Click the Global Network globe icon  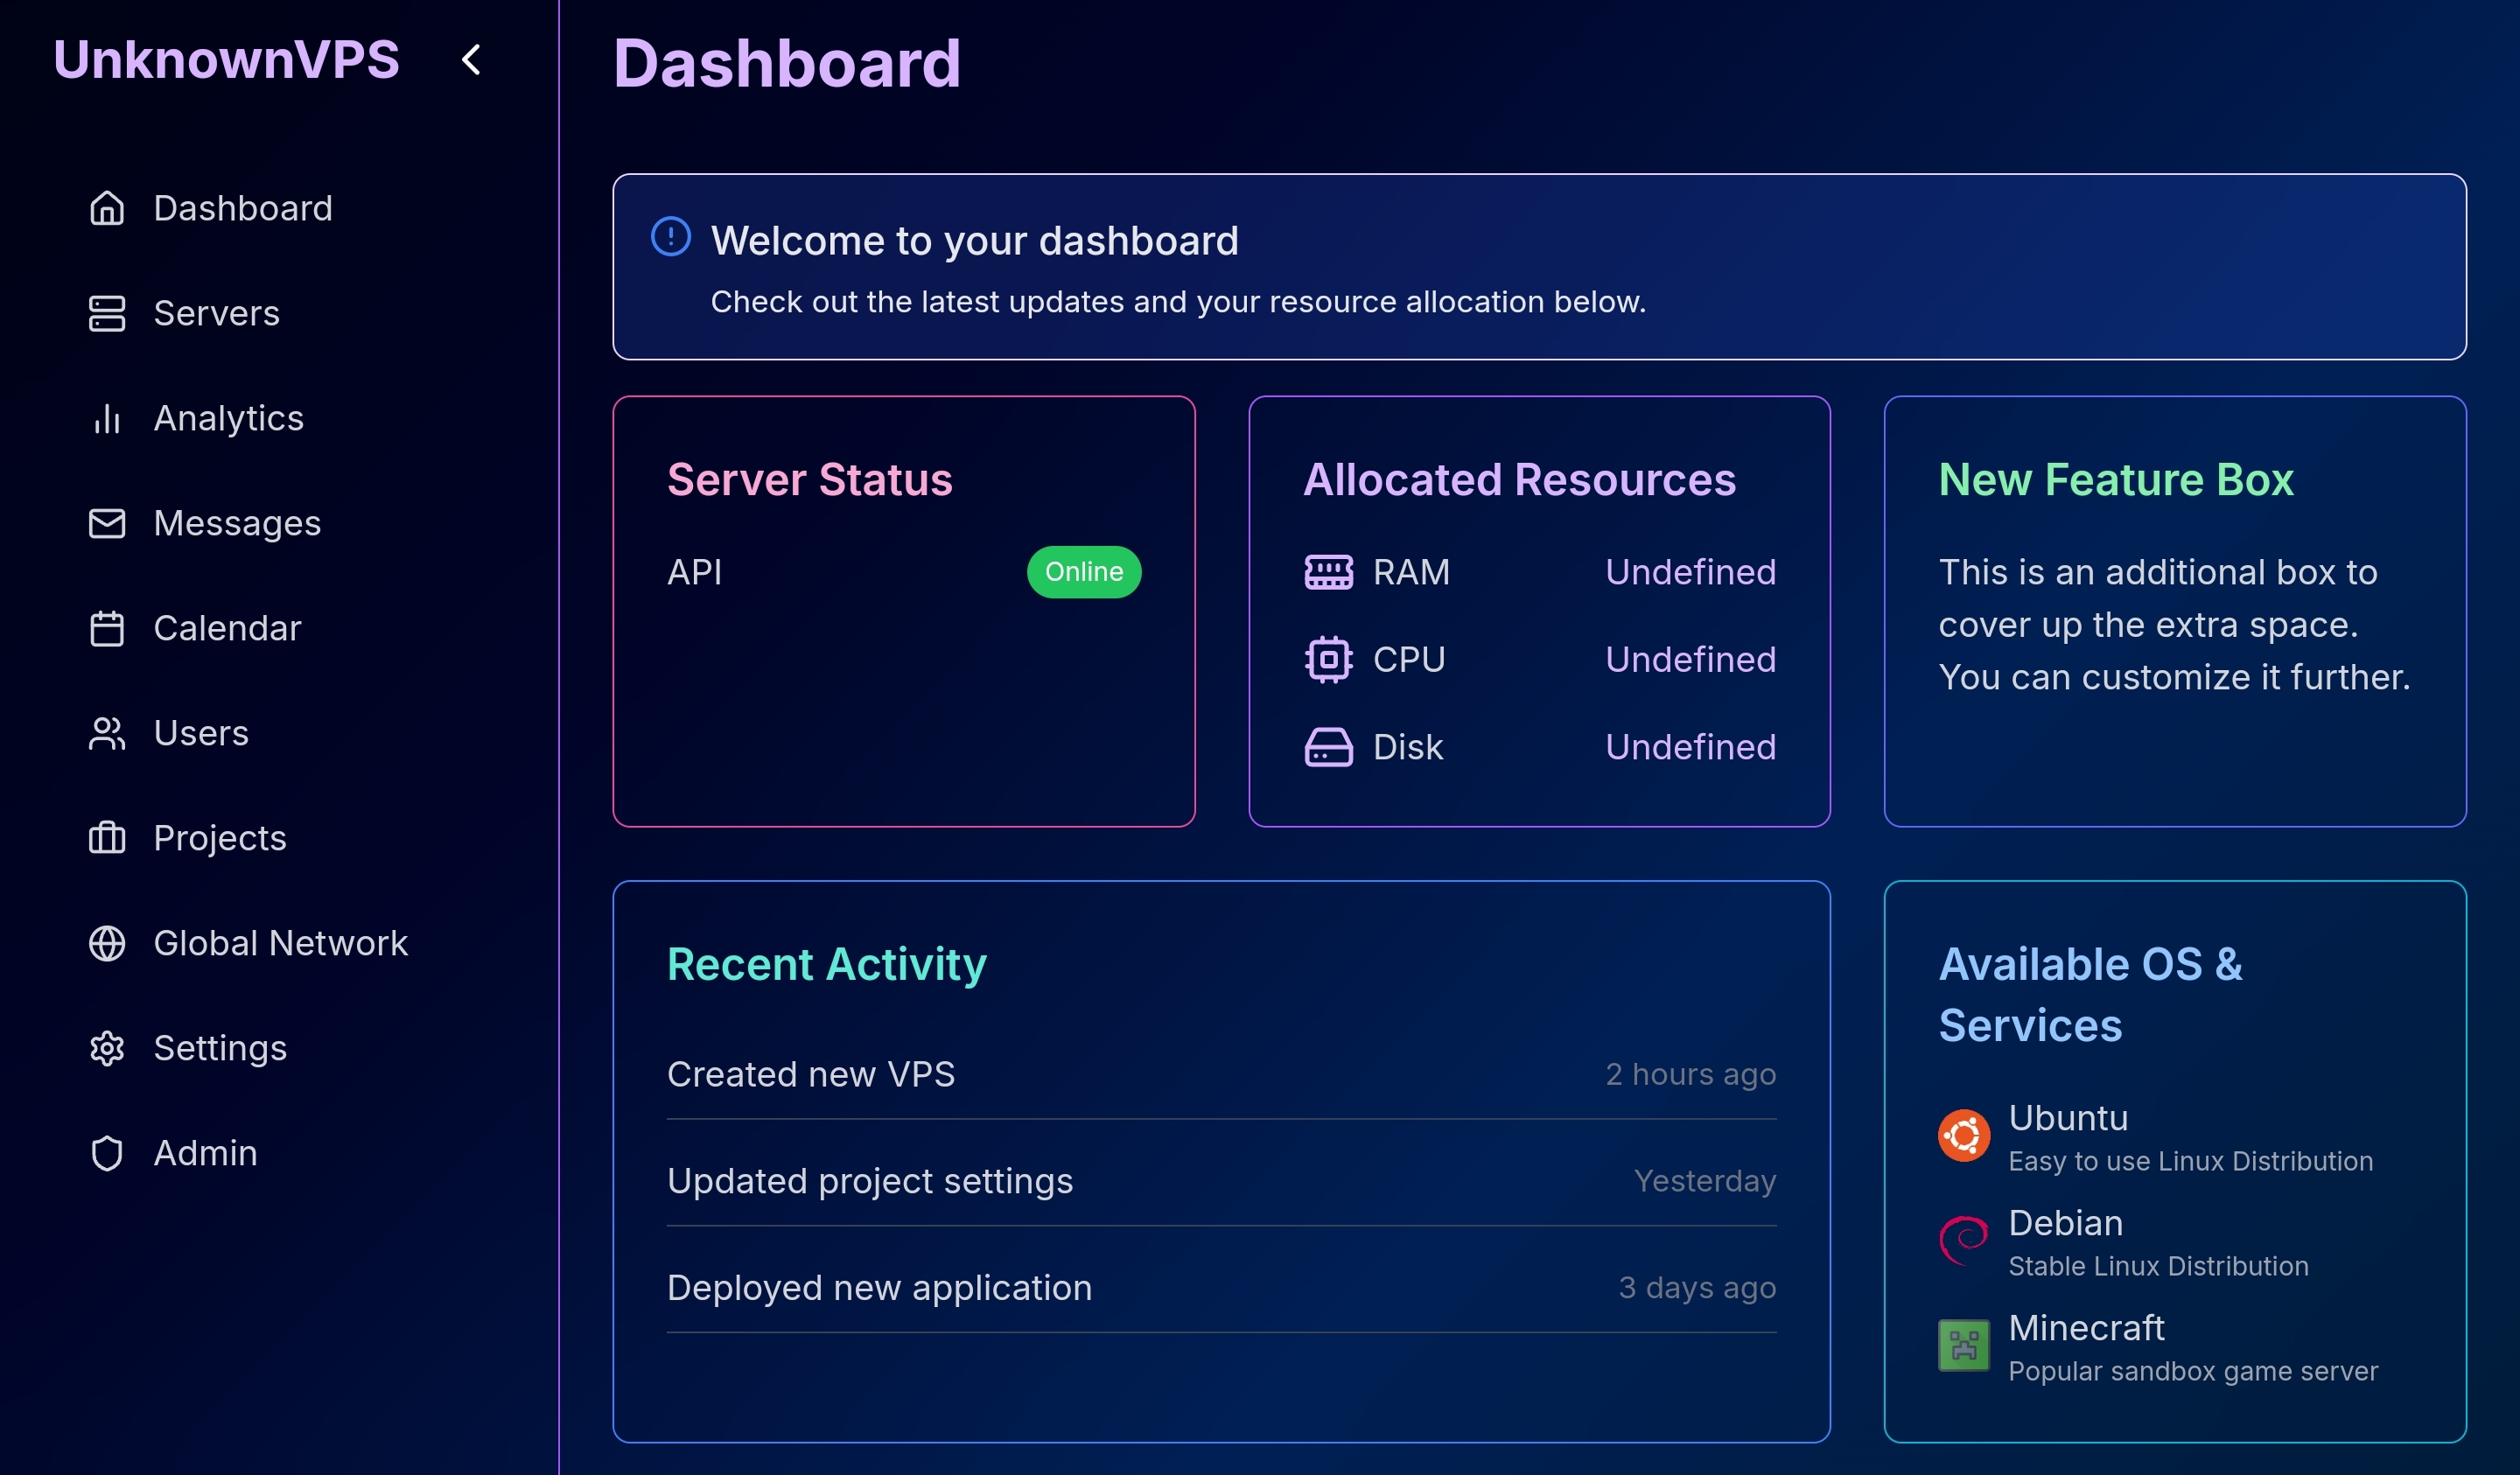click(x=107, y=943)
